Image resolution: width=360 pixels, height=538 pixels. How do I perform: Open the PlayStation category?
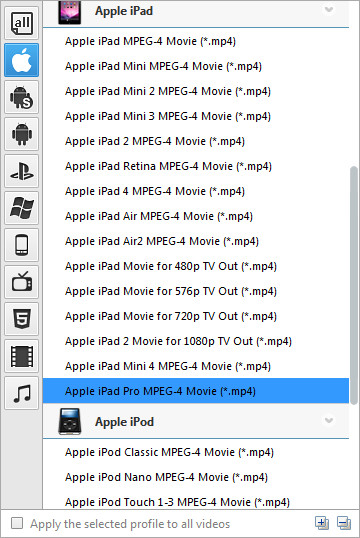(x=22, y=171)
